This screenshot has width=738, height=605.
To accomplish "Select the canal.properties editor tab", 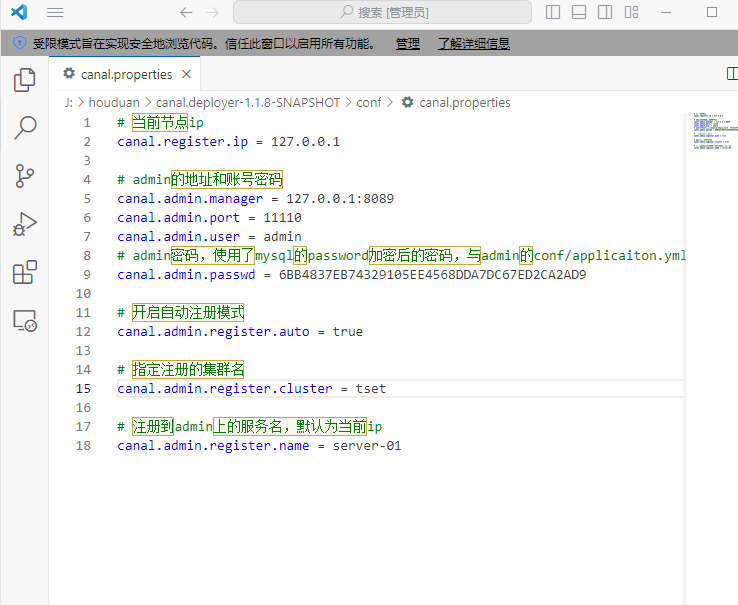I will [x=126, y=74].
